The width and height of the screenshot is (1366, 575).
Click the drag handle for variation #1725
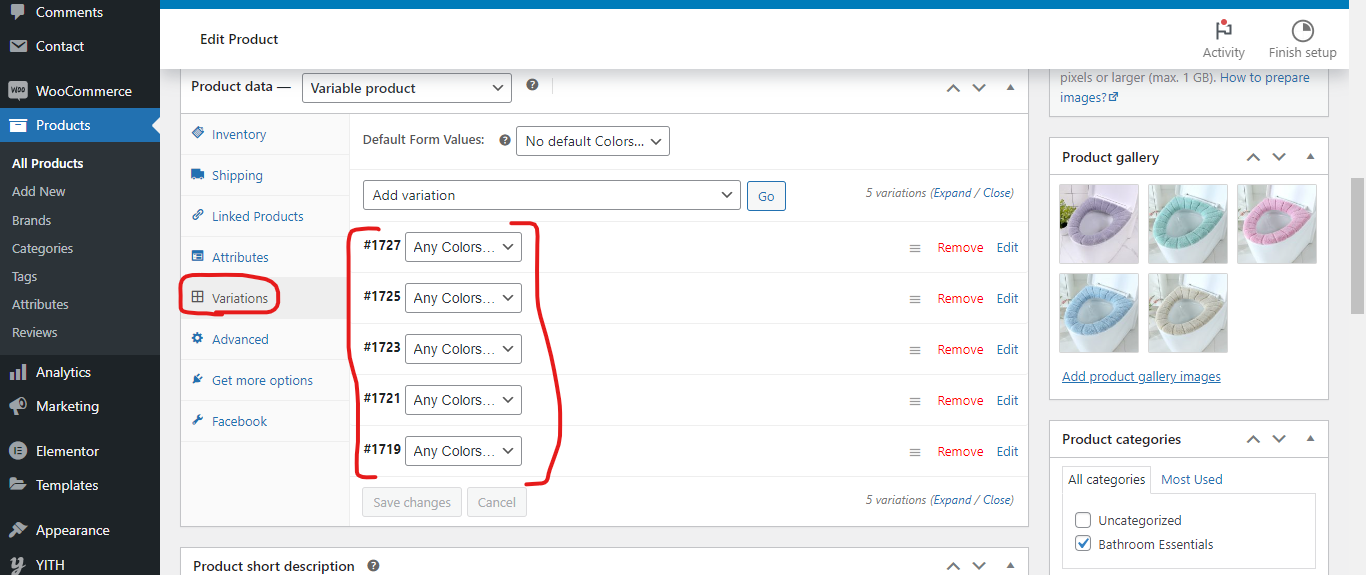pos(915,299)
